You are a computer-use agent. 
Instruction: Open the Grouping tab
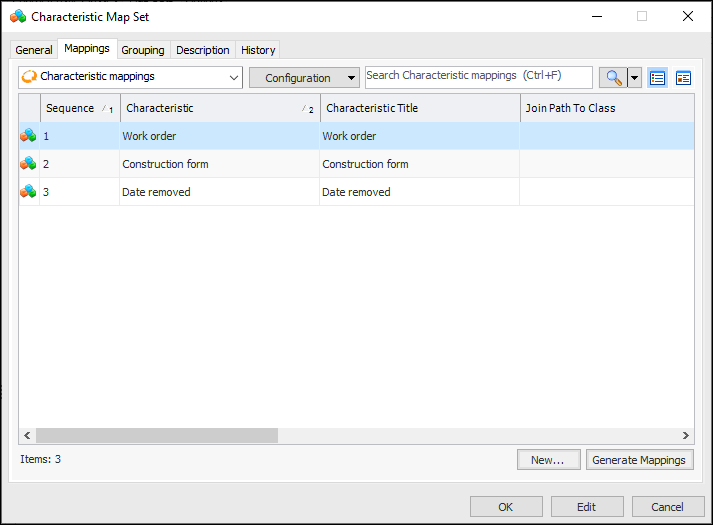[142, 50]
